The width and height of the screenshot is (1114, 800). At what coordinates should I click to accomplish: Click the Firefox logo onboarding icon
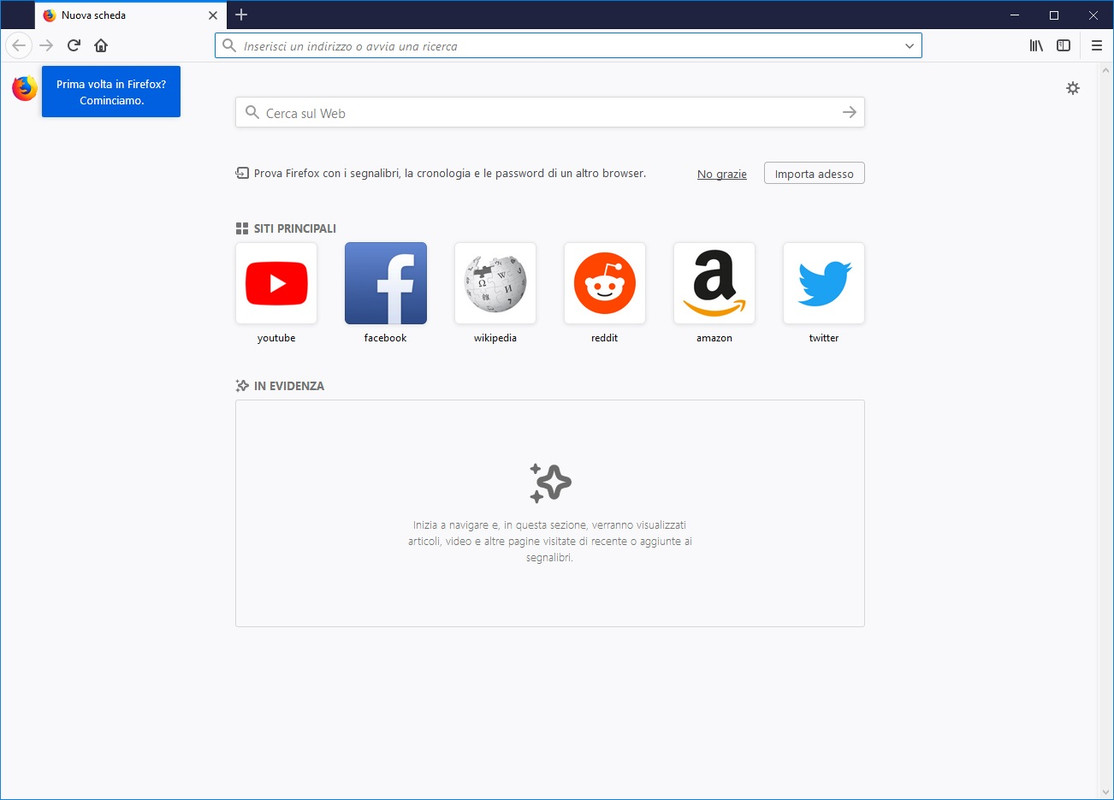pyautogui.click(x=25, y=89)
